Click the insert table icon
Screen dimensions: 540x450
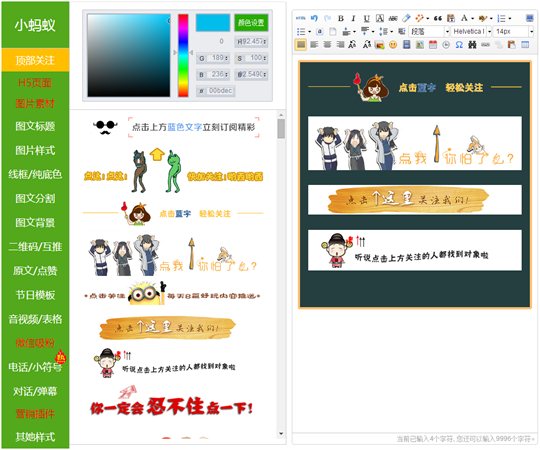525,45
